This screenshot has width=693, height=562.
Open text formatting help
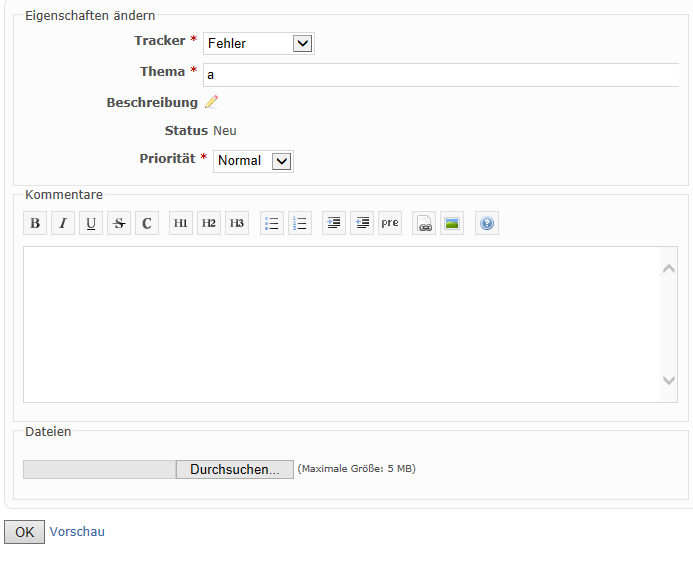pyautogui.click(x=487, y=223)
